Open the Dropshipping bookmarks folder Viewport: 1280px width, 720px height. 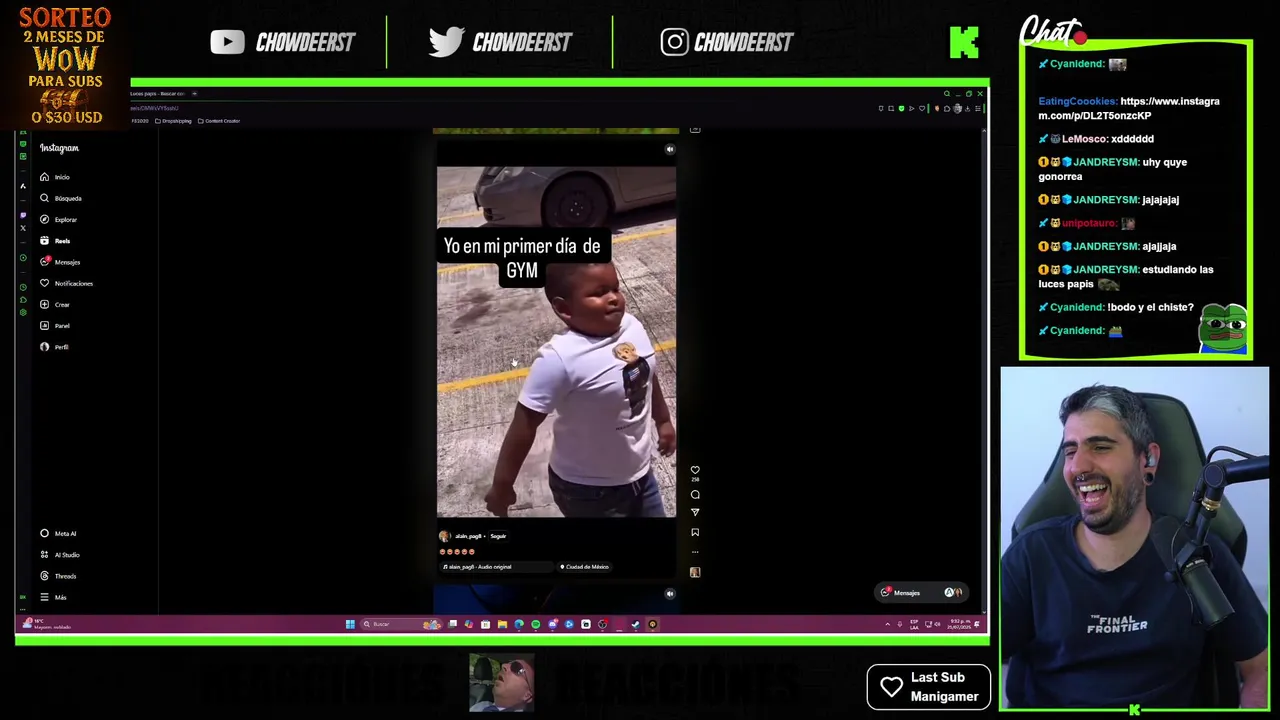coord(174,121)
